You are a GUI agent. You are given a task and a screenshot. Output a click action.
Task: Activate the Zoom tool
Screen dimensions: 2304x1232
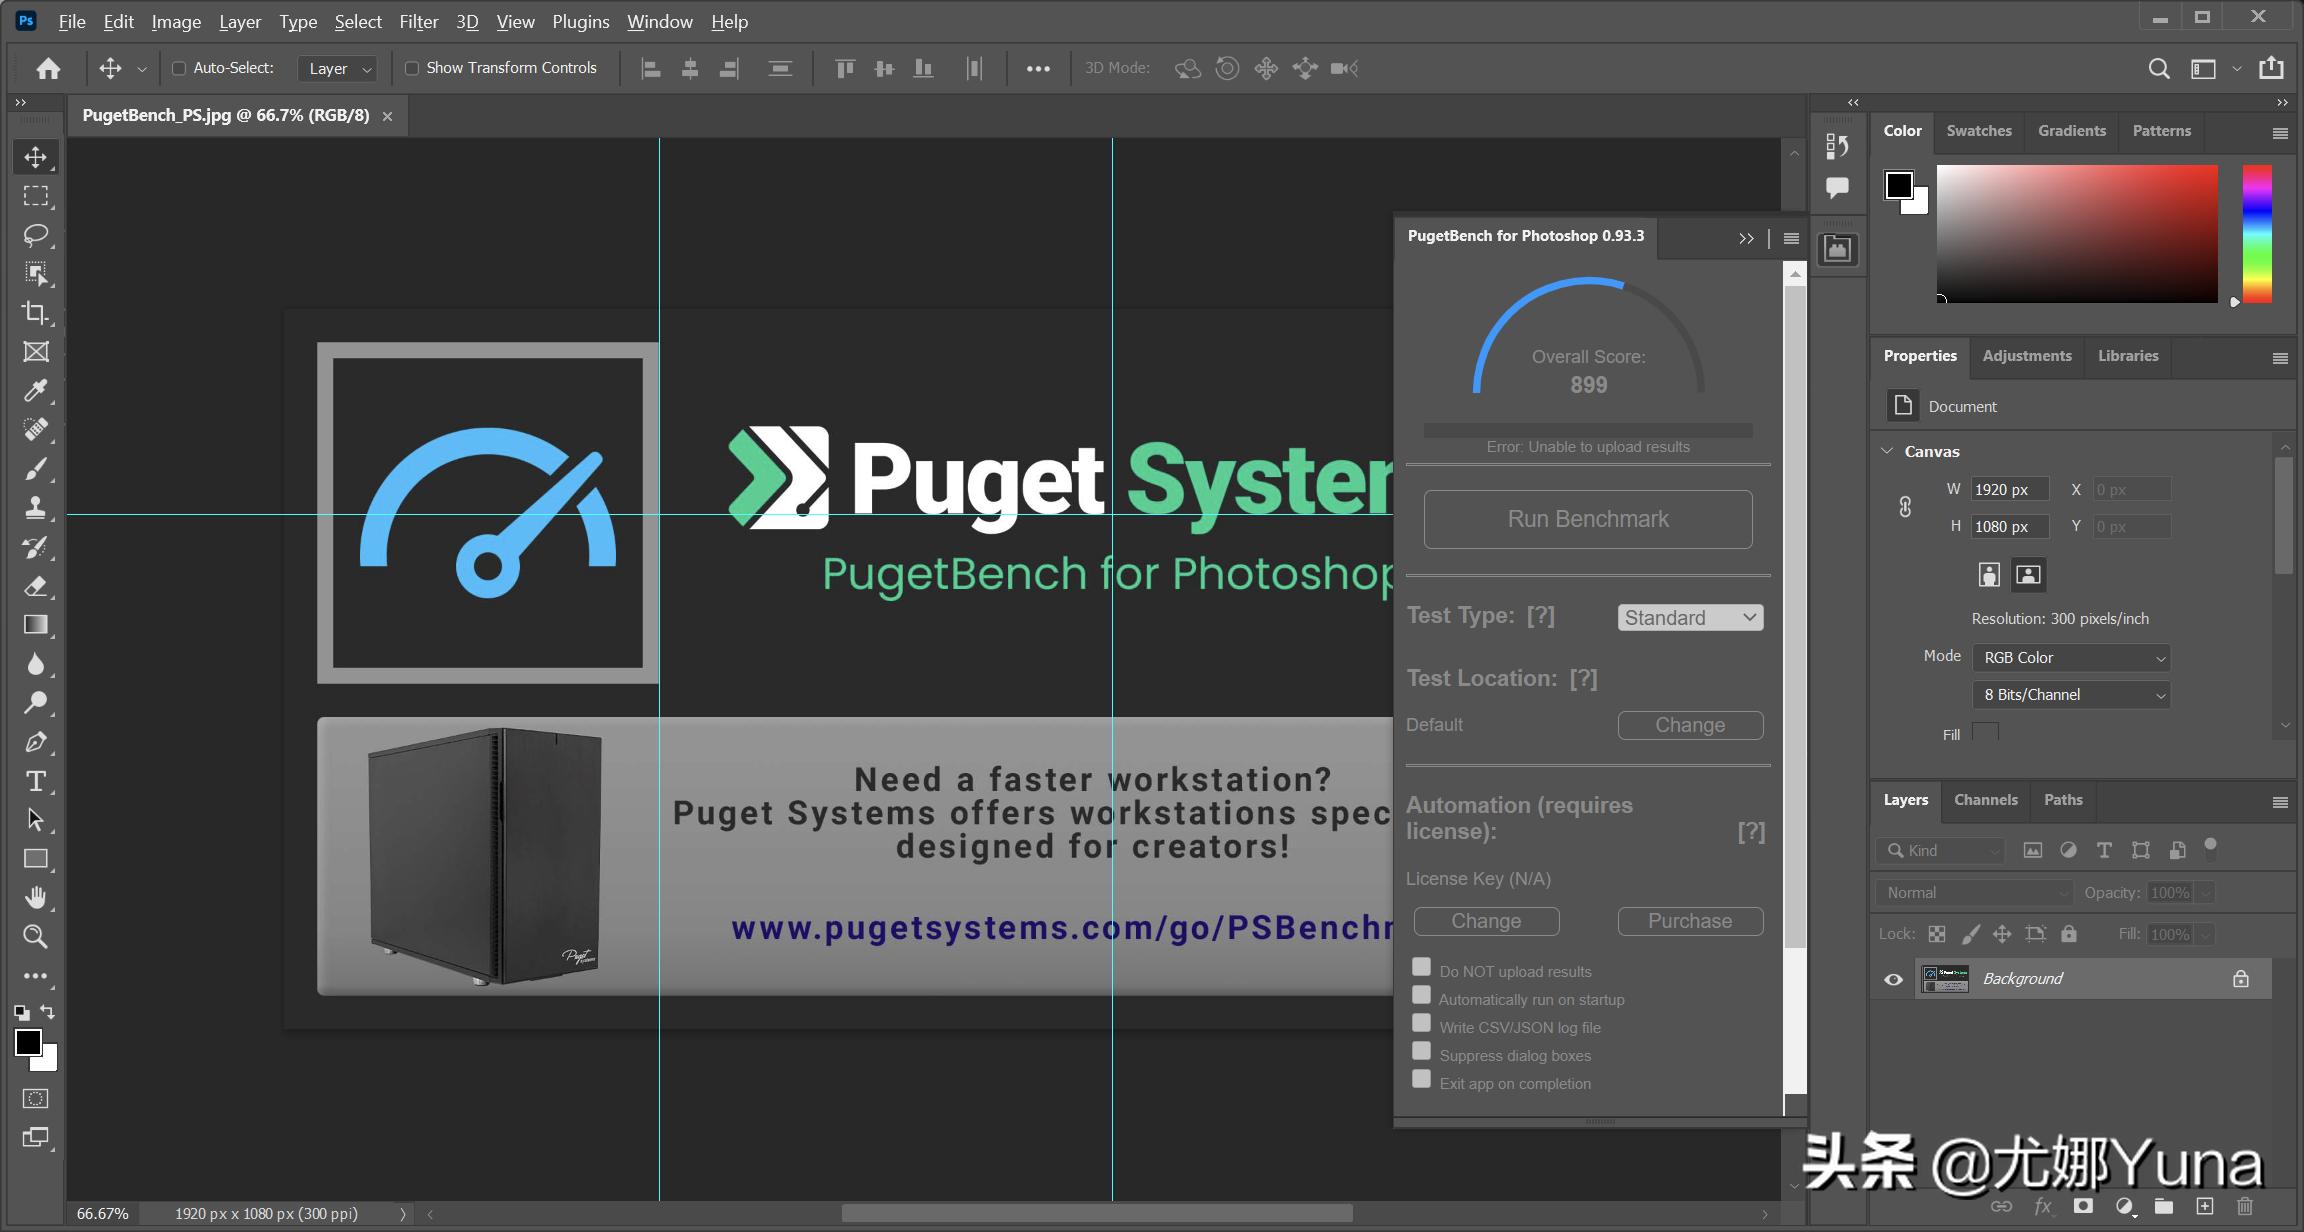pyautogui.click(x=35, y=937)
